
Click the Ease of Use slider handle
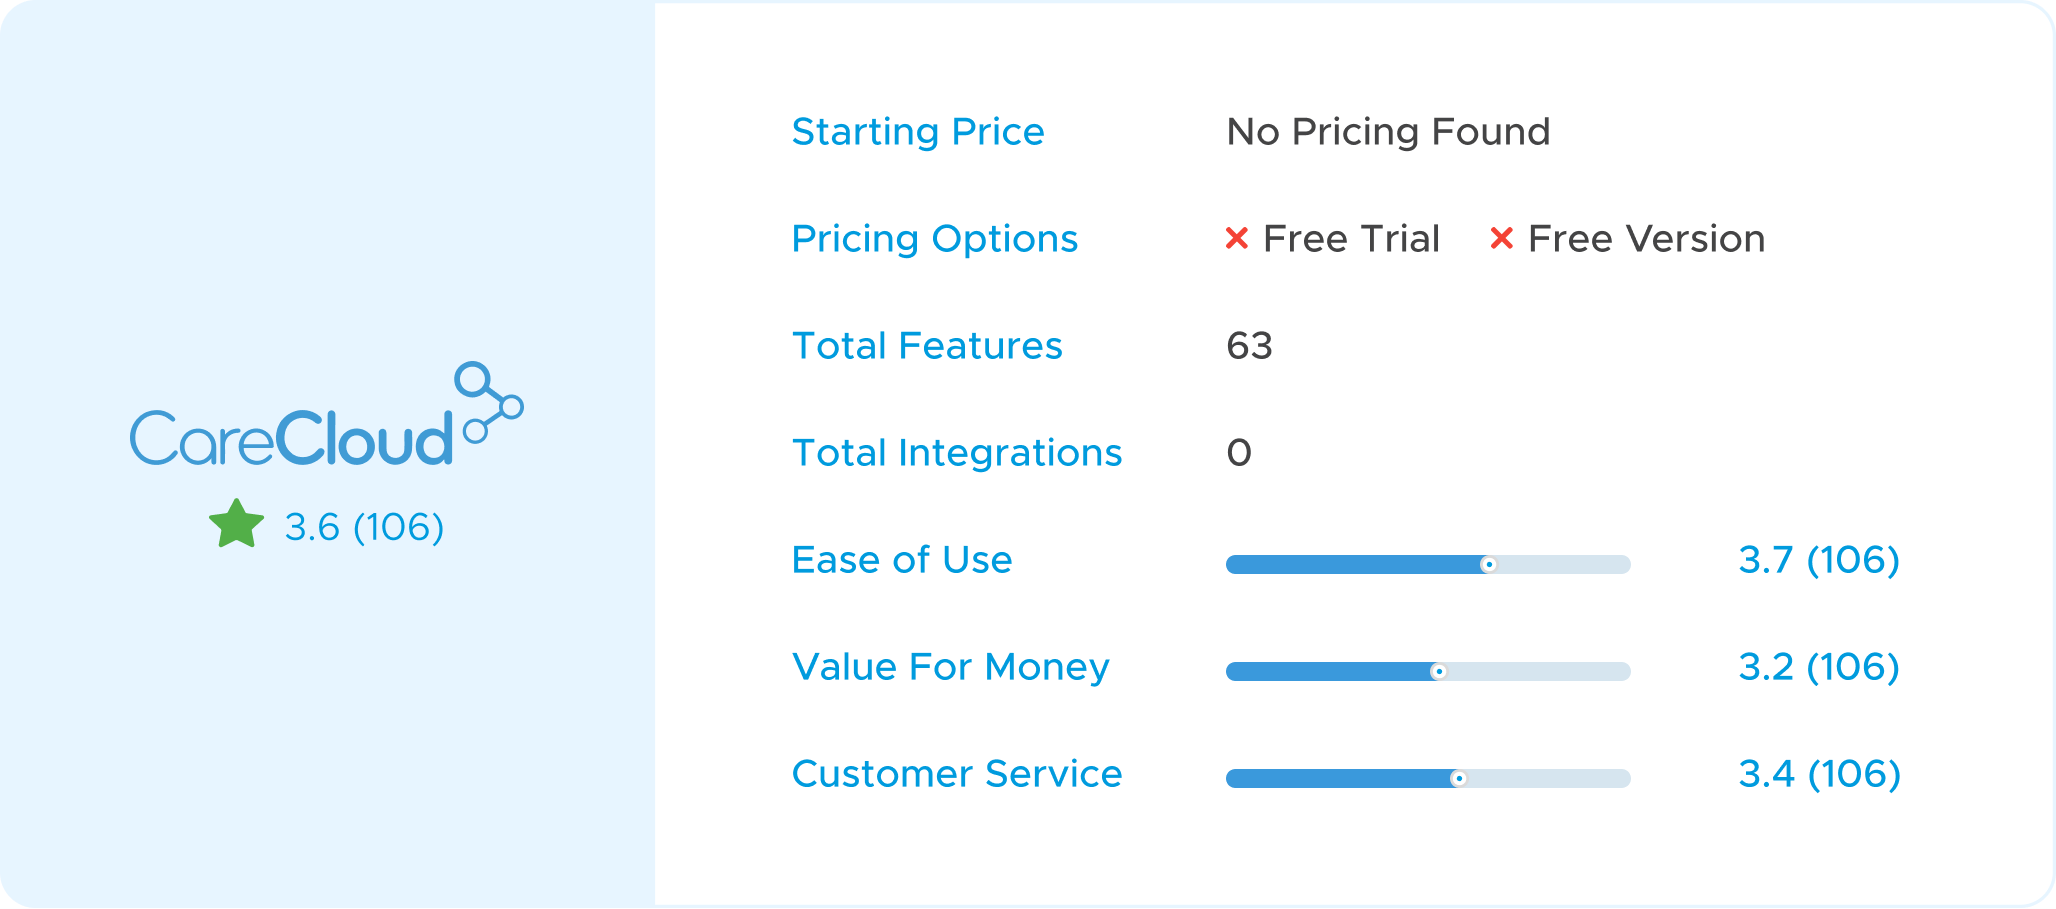[x=1488, y=565]
